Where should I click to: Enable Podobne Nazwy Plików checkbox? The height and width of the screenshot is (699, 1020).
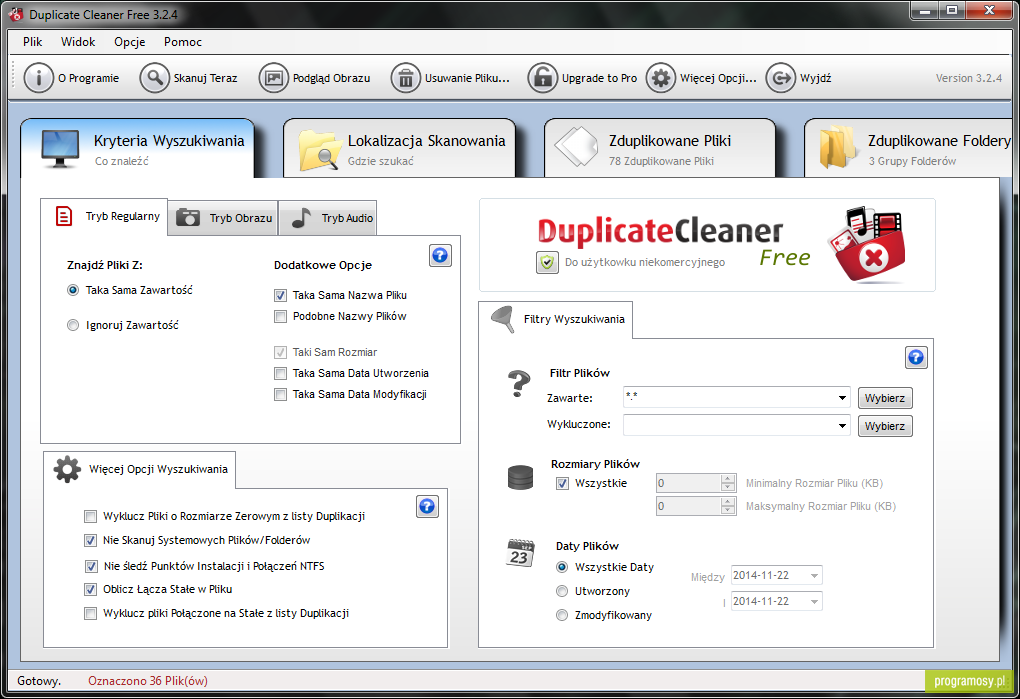click(280, 317)
